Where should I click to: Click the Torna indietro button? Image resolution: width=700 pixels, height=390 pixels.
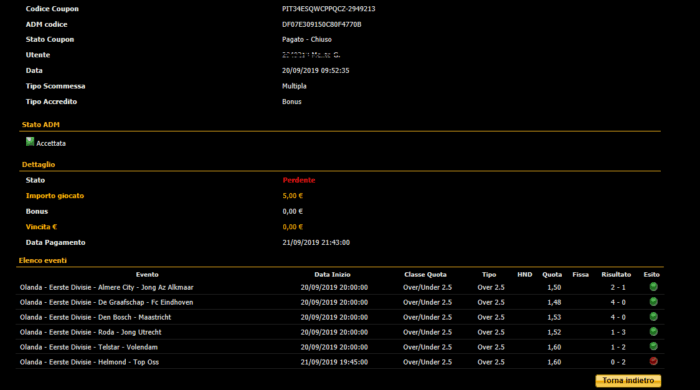tap(628, 381)
